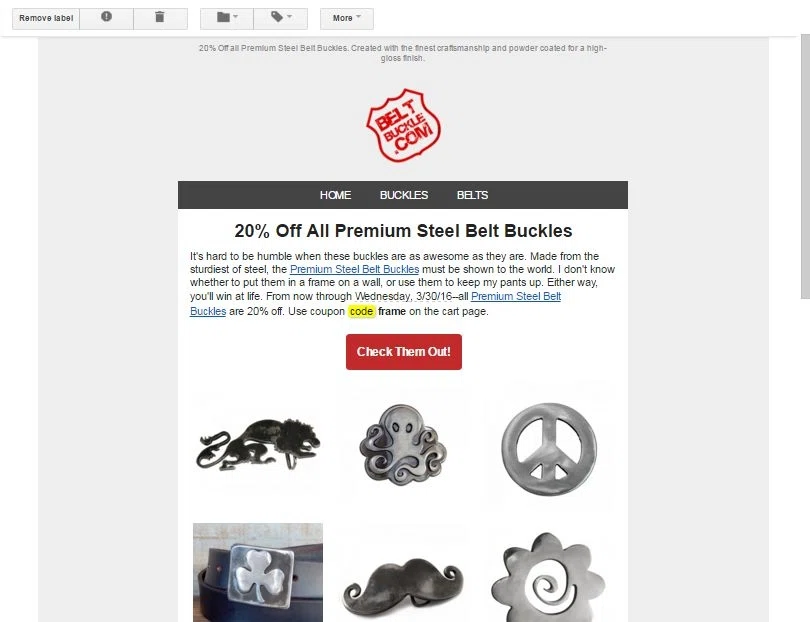Screen dimensions: 810x622
Task: Follow the second Premium Steel Belt link
Action: click(516, 296)
